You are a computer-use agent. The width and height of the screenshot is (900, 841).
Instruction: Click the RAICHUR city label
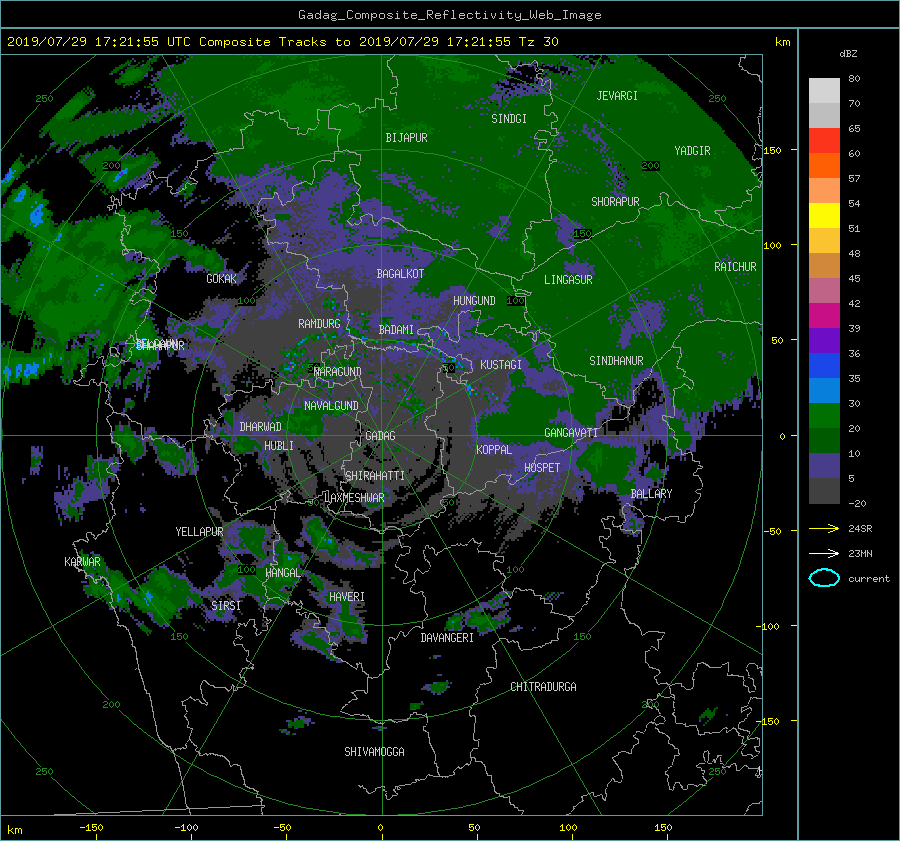click(735, 267)
